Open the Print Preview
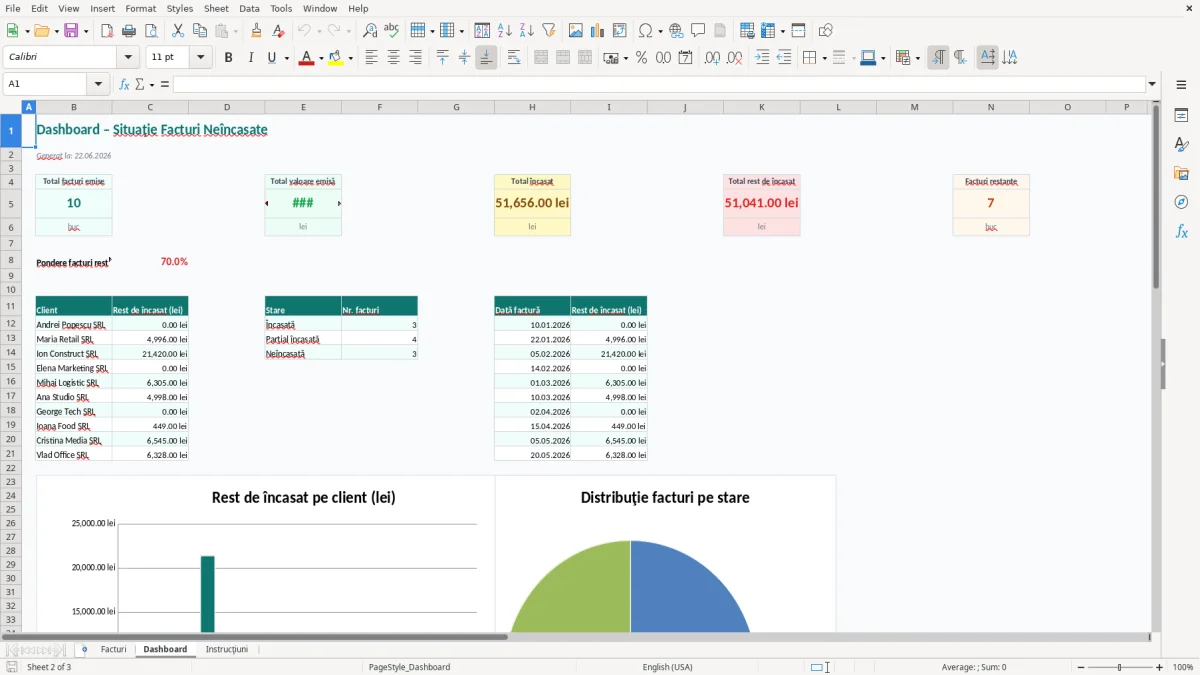 click(x=150, y=31)
